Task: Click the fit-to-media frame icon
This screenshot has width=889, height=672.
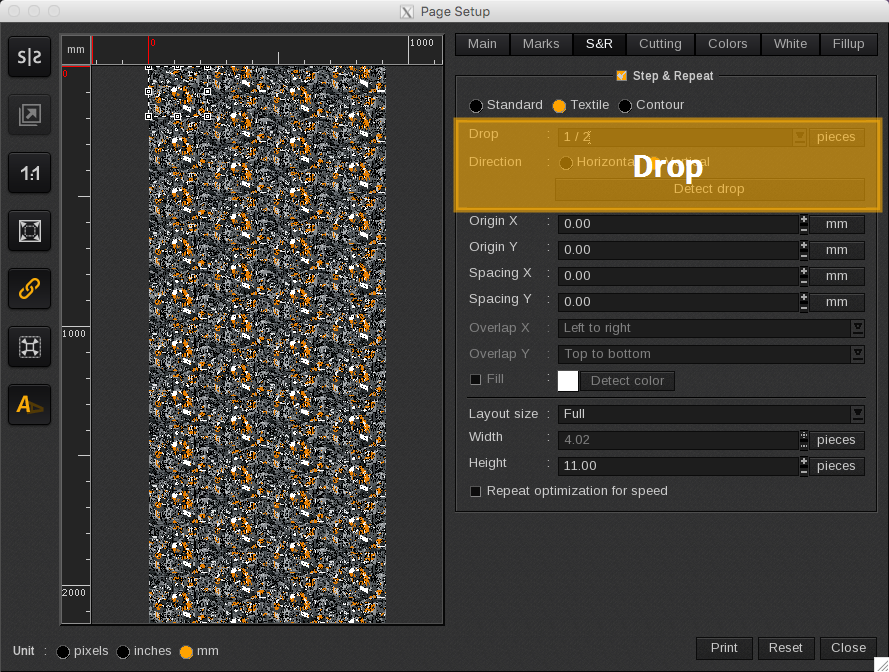Action: [30, 231]
